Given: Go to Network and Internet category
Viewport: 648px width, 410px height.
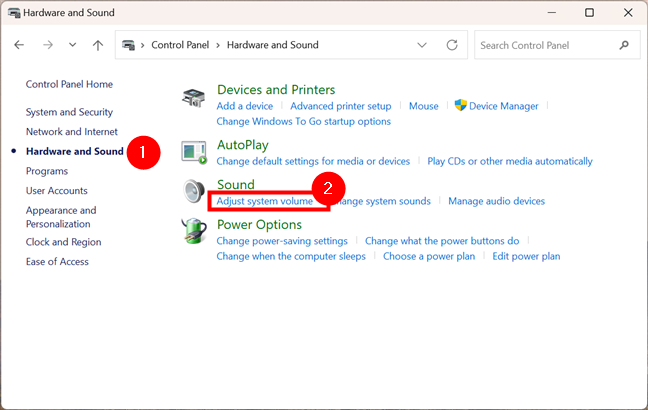Looking at the screenshot, I should (72, 131).
